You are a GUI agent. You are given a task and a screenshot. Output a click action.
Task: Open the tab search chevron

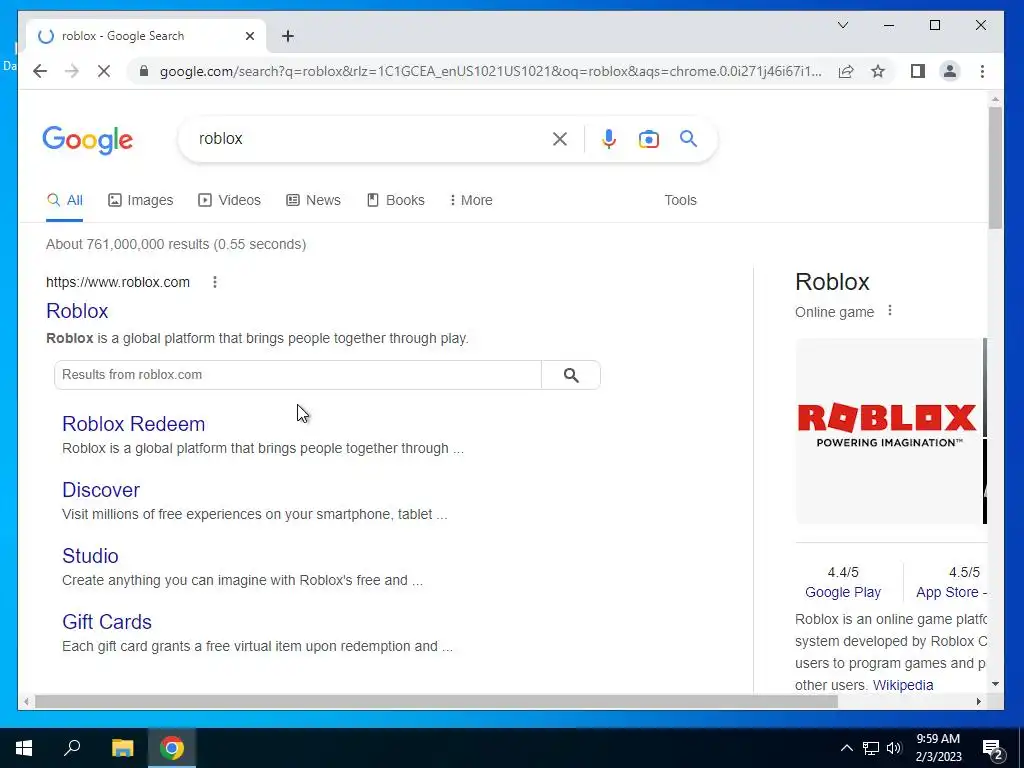tap(843, 25)
